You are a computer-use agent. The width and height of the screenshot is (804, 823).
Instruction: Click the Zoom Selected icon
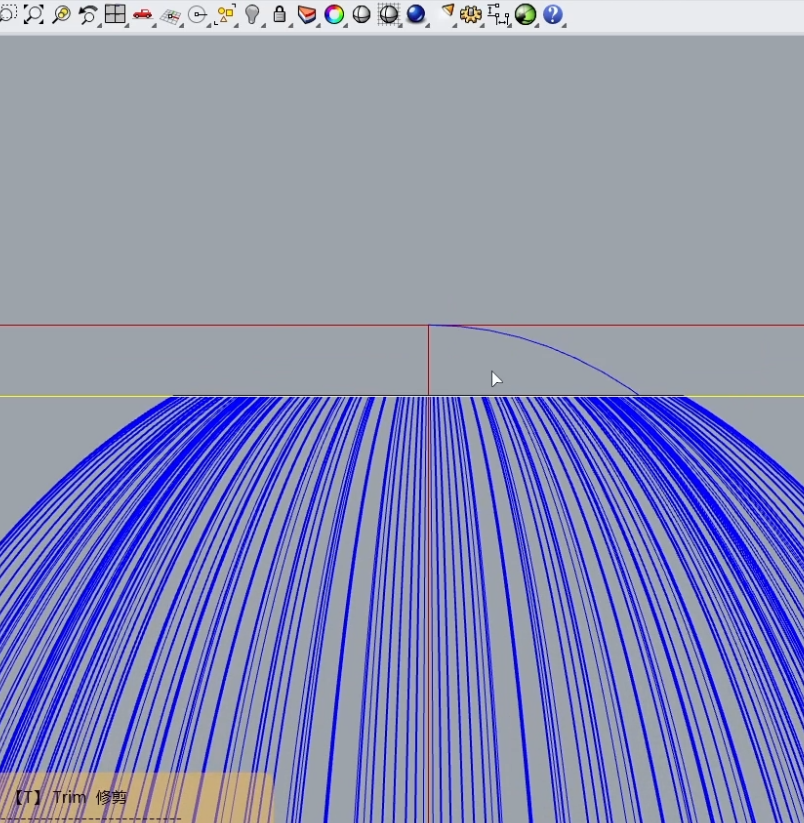61,14
